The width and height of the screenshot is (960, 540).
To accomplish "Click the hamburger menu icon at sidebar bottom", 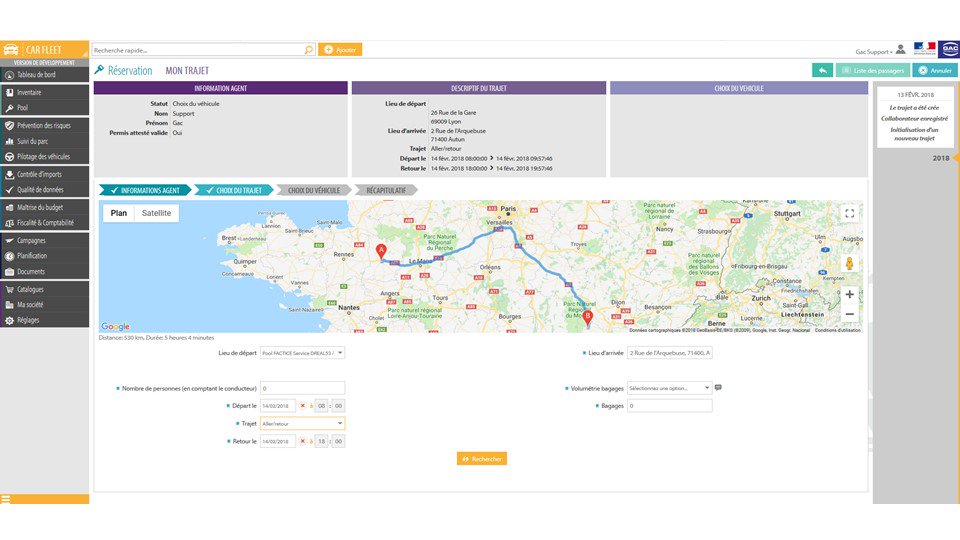I will click(6, 499).
